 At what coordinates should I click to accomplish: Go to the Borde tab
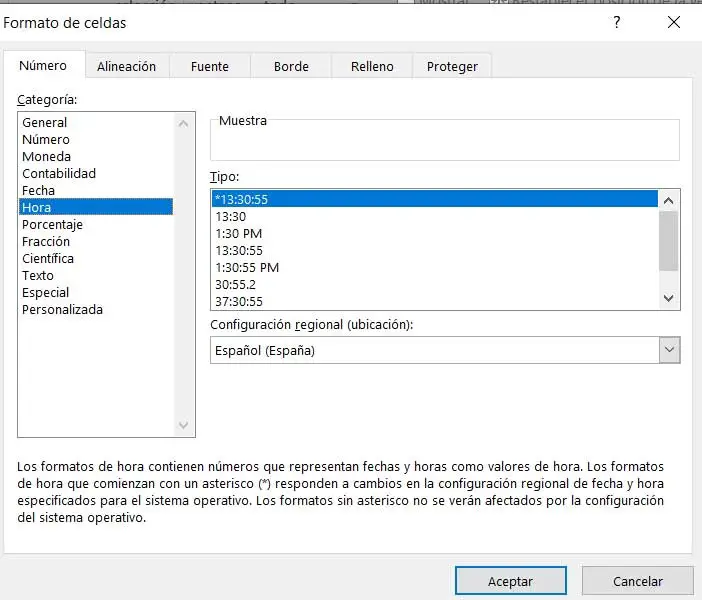pyautogui.click(x=291, y=66)
